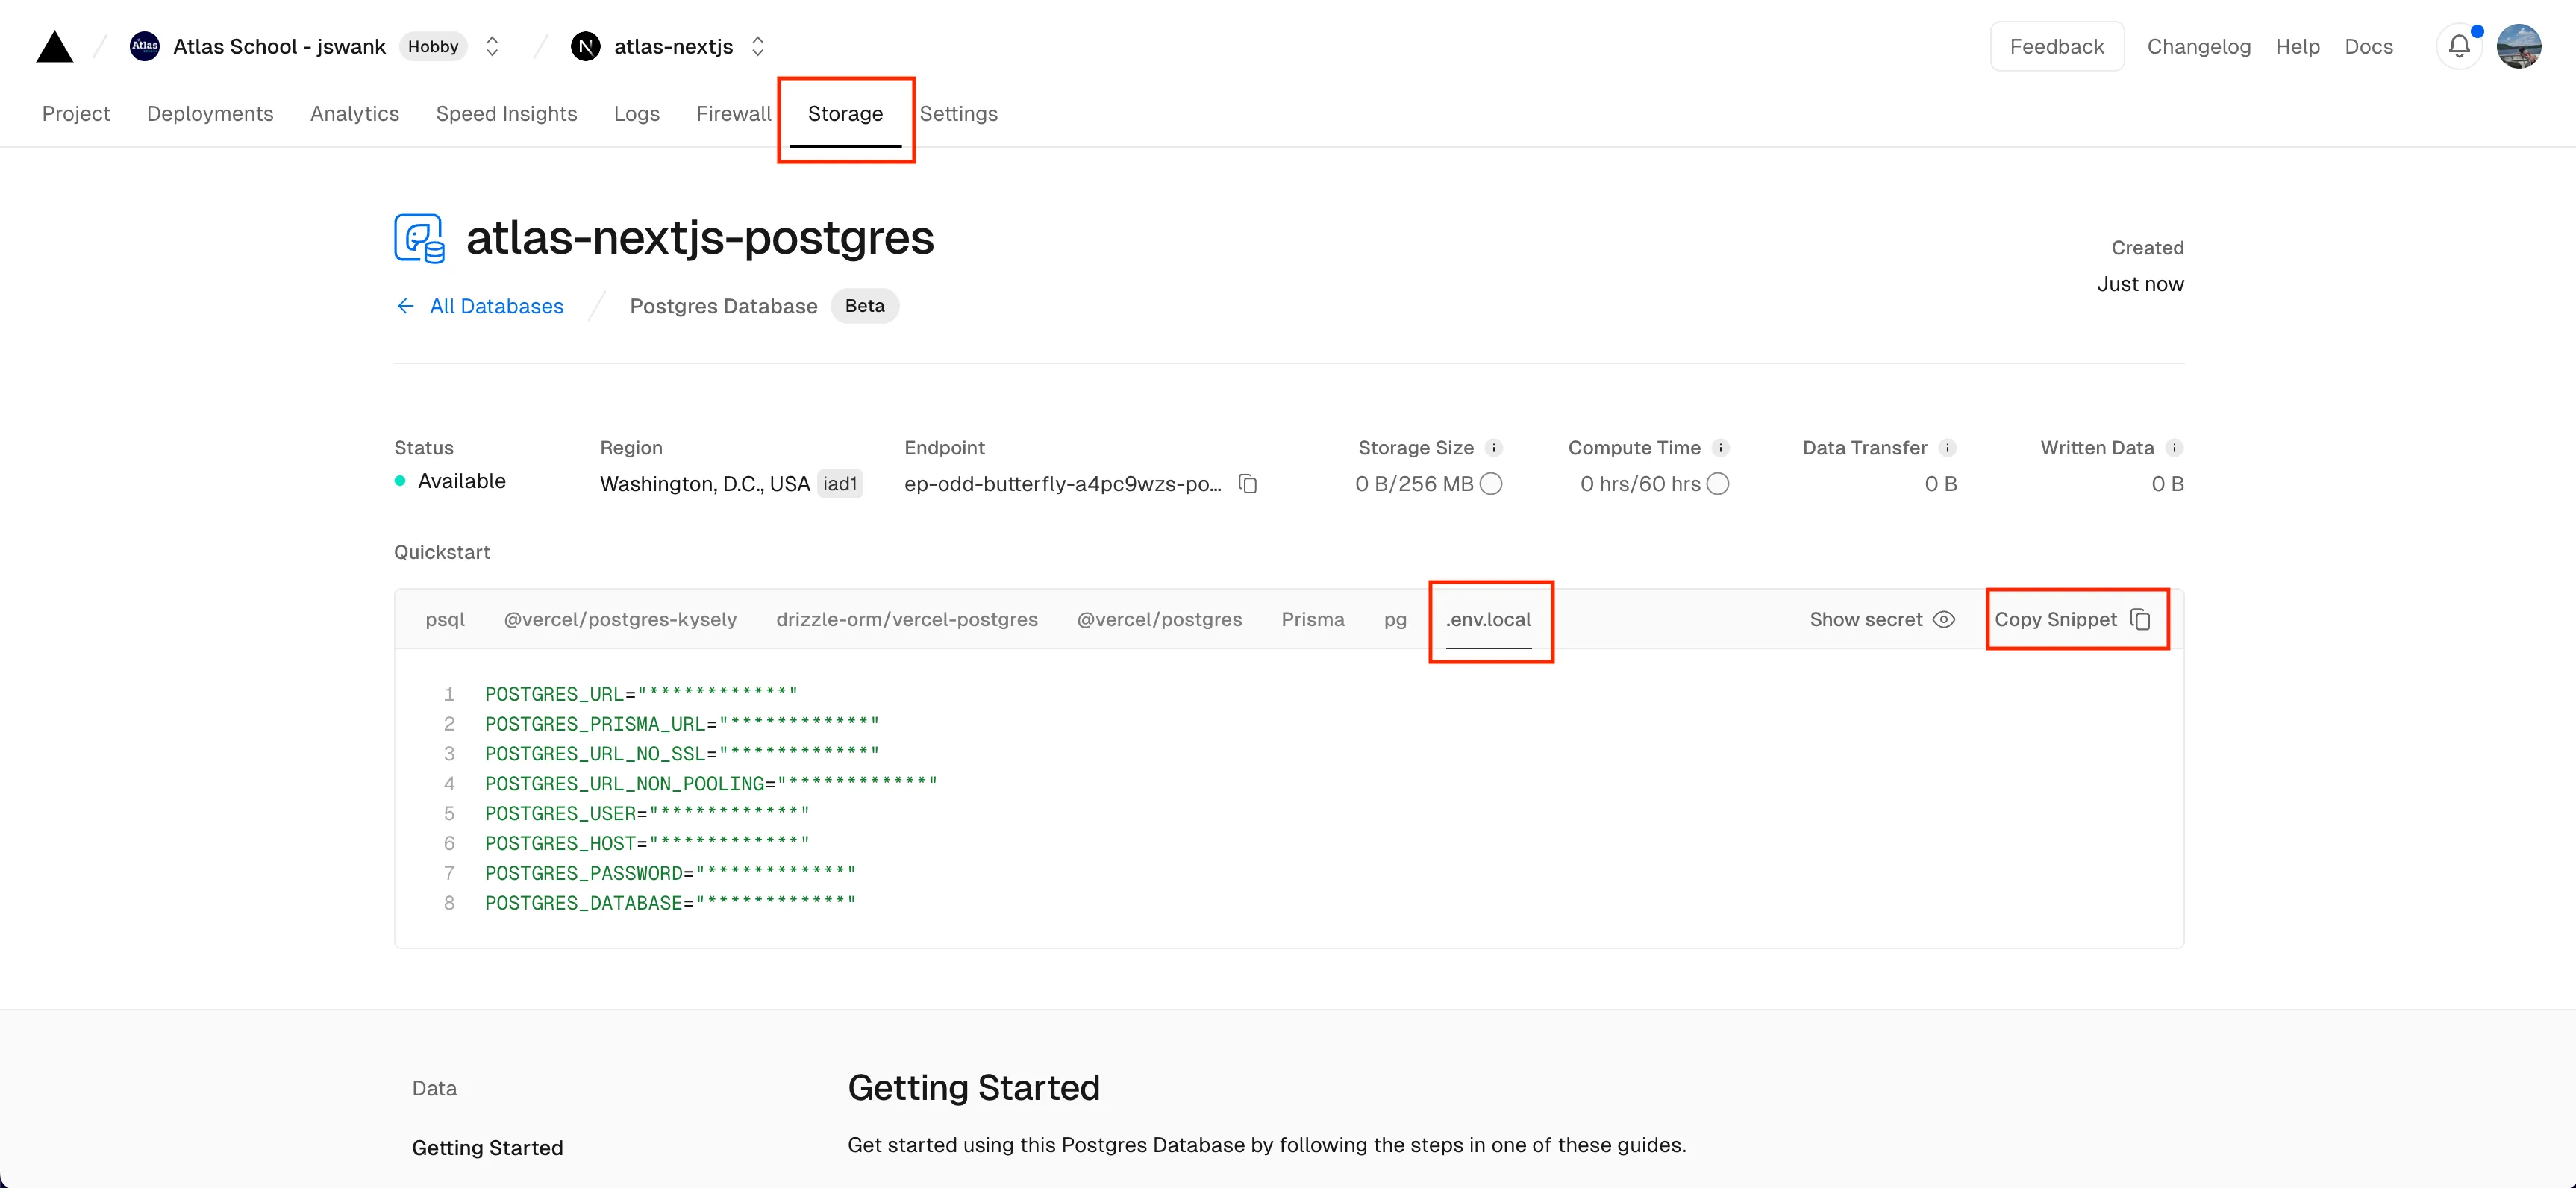The image size is (2576, 1188).
Task: Click the Compute Time usage circle
Action: pos(1718,484)
